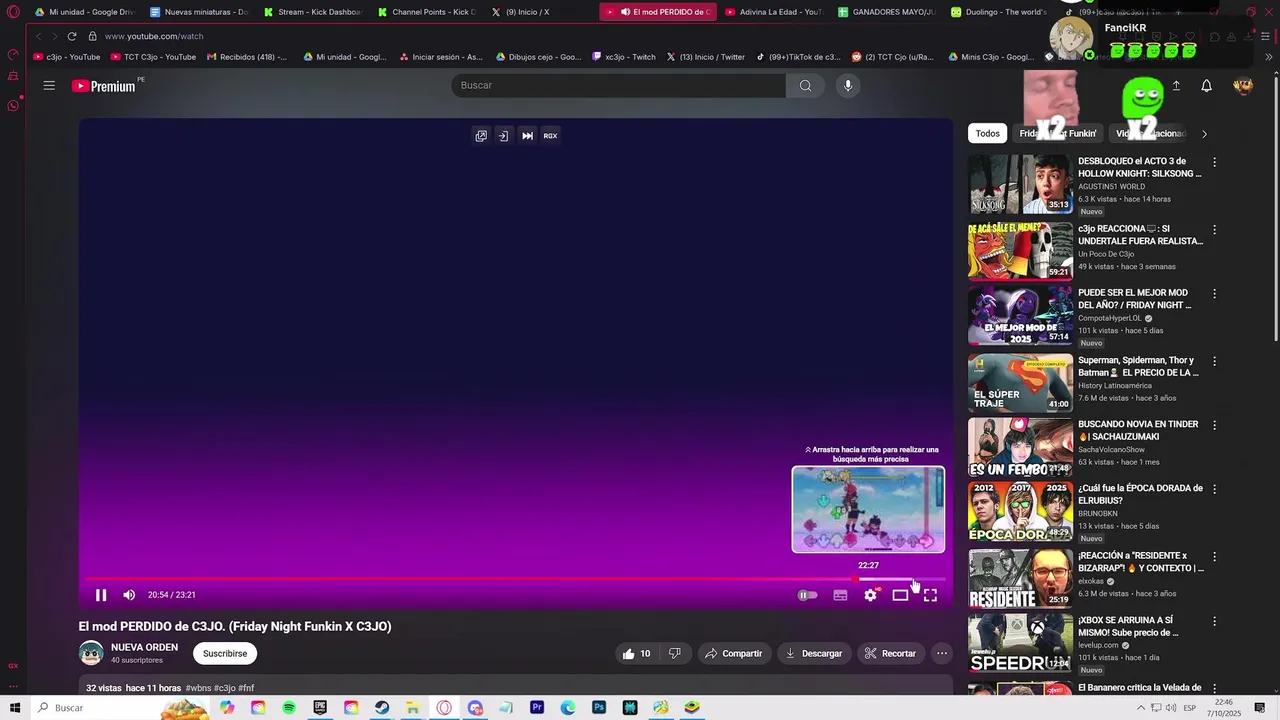Switch to GANADORES MAYO/JU browser tab
The height and width of the screenshot is (720, 1280).
coord(886,12)
